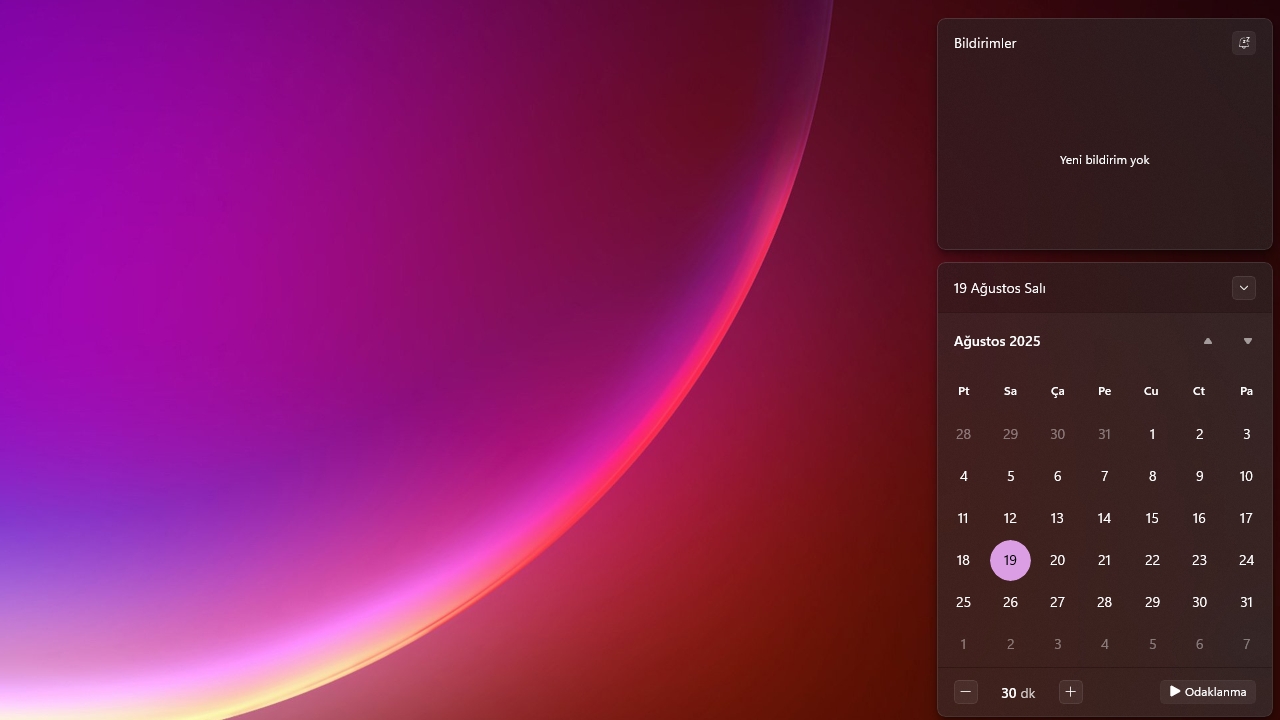Pick August 31 in the calendar
The image size is (1280, 720).
[x=1246, y=602]
